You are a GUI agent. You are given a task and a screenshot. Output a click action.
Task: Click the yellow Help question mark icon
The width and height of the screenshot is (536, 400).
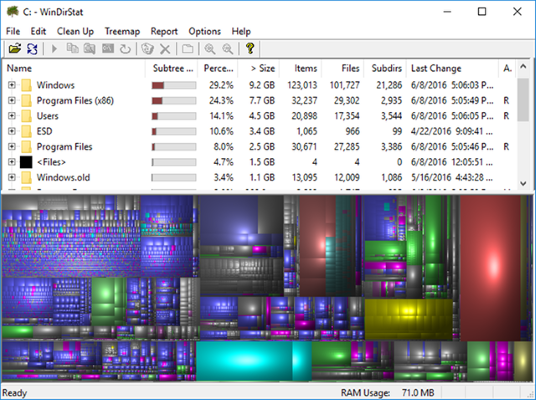tap(250, 49)
